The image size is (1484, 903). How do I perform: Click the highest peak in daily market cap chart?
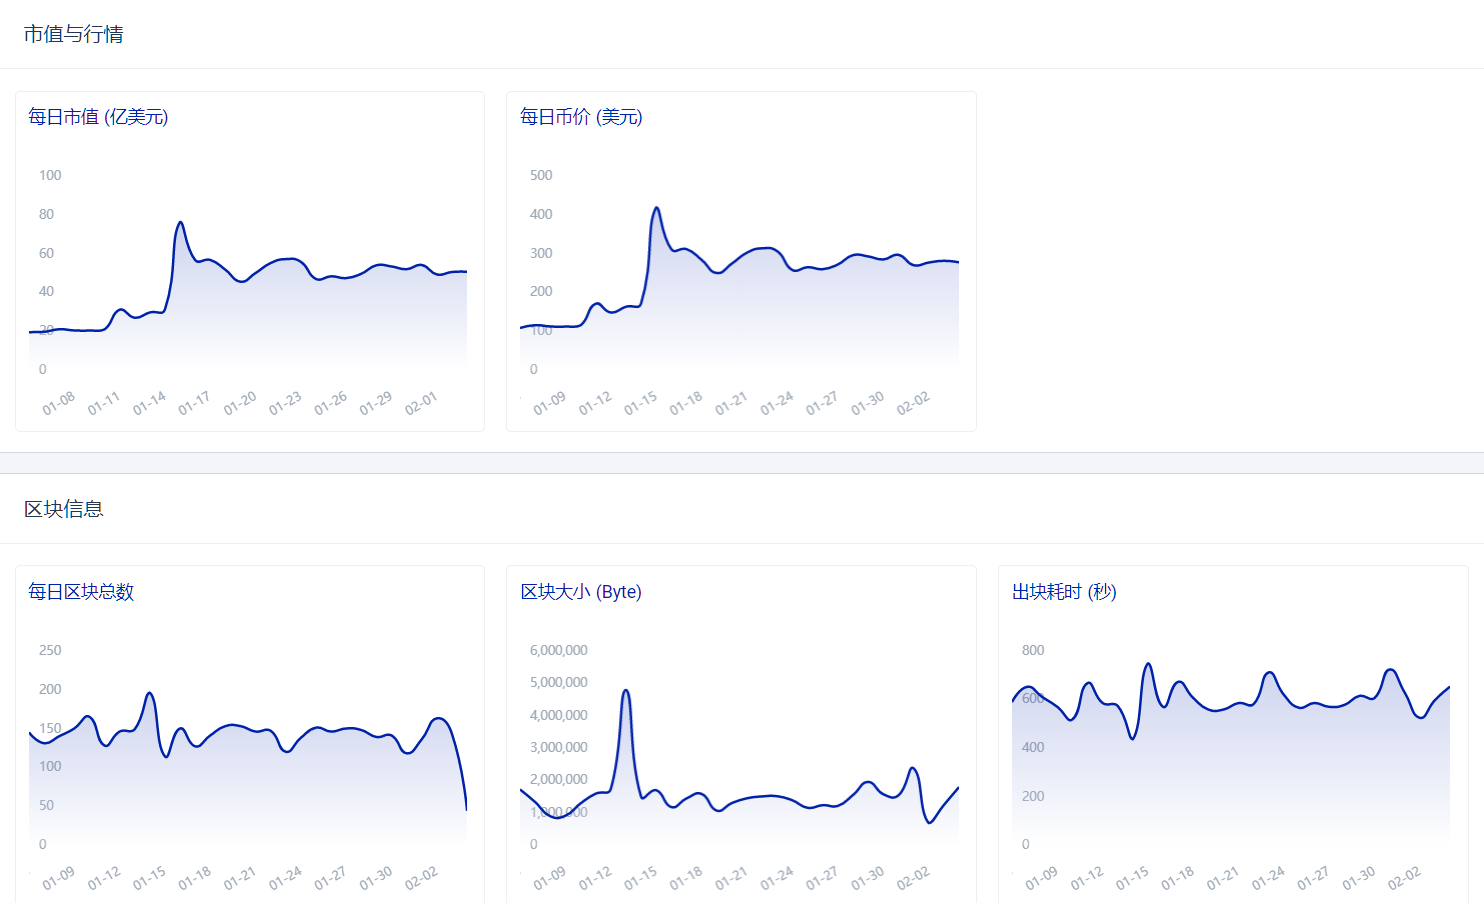point(180,222)
